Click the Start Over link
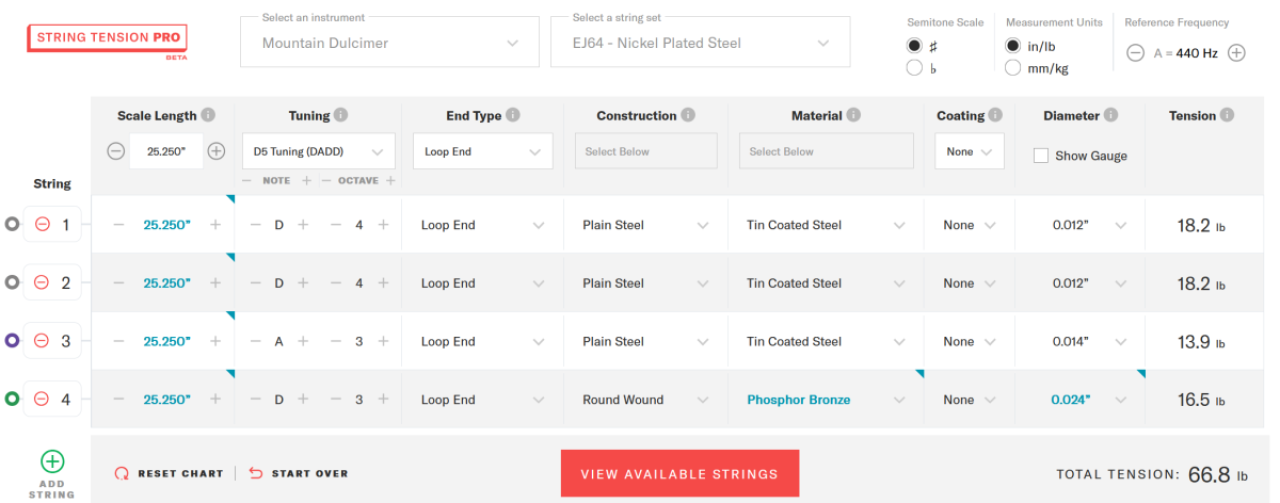Image resolution: width=1280 pixels, height=503 pixels. [x=298, y=474]
